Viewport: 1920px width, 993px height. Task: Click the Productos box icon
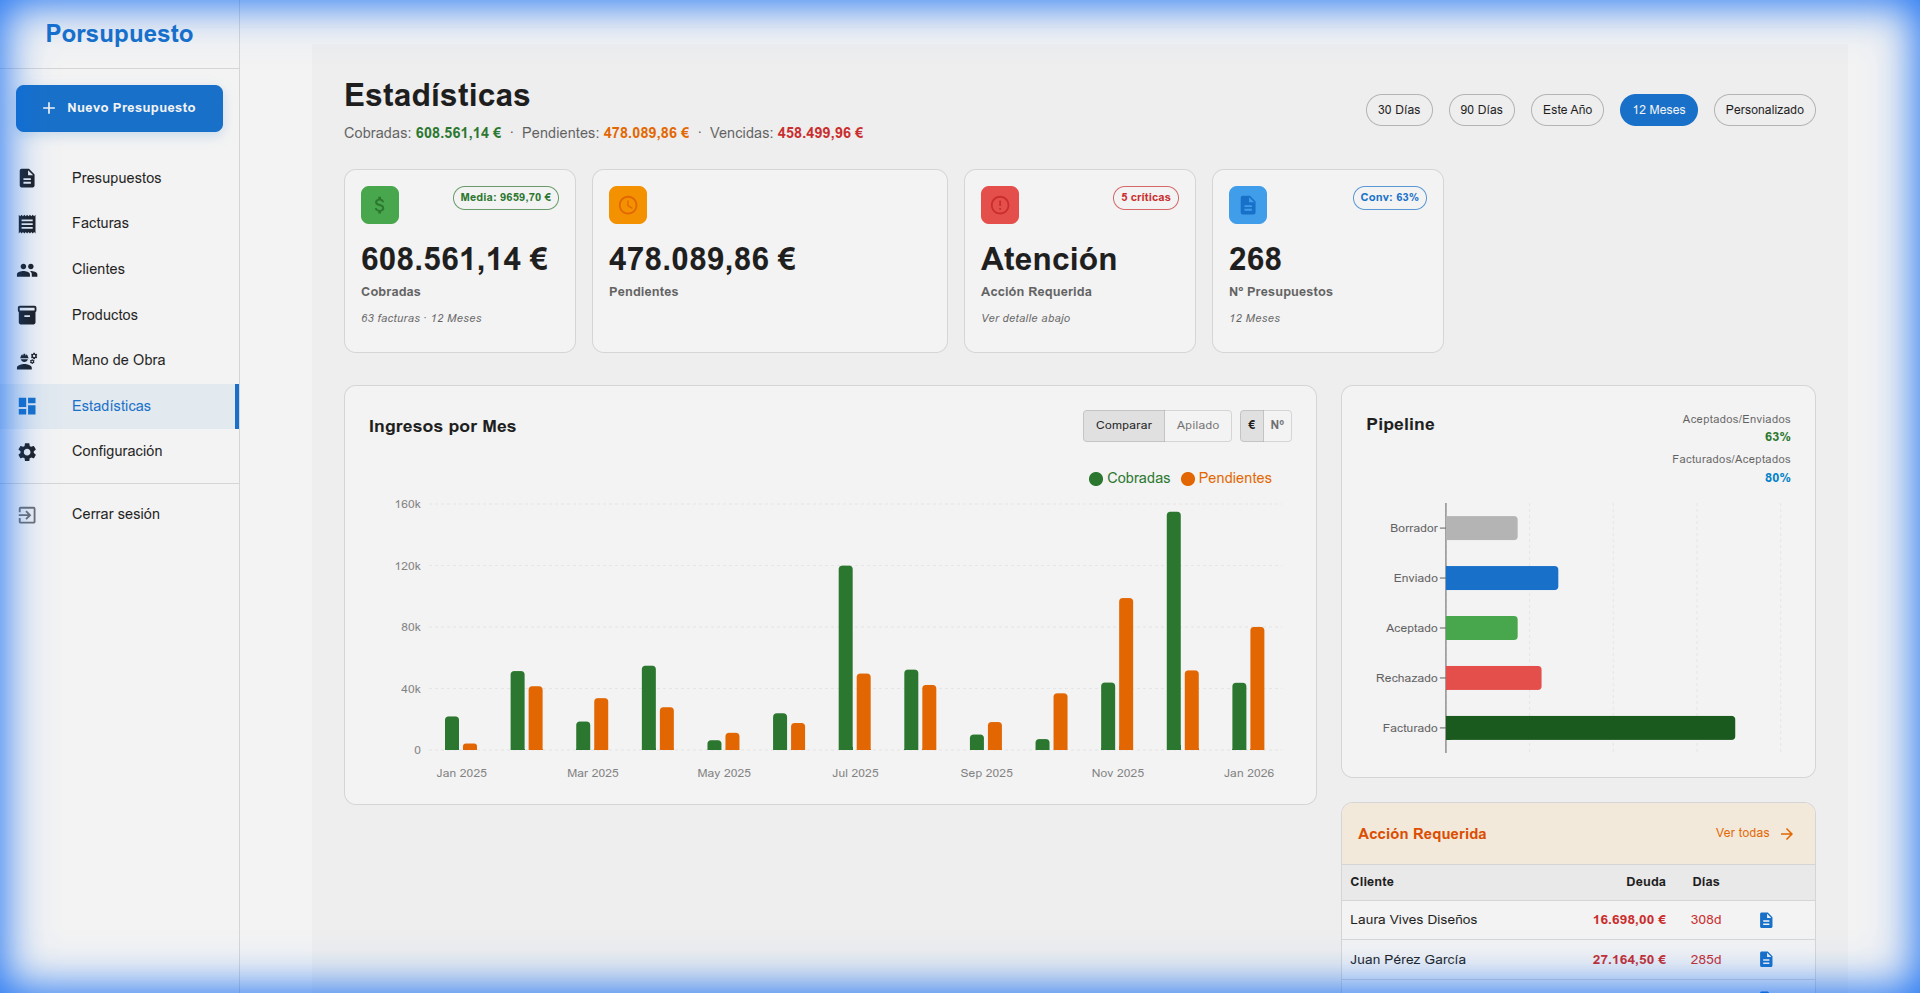coord(27,315)
